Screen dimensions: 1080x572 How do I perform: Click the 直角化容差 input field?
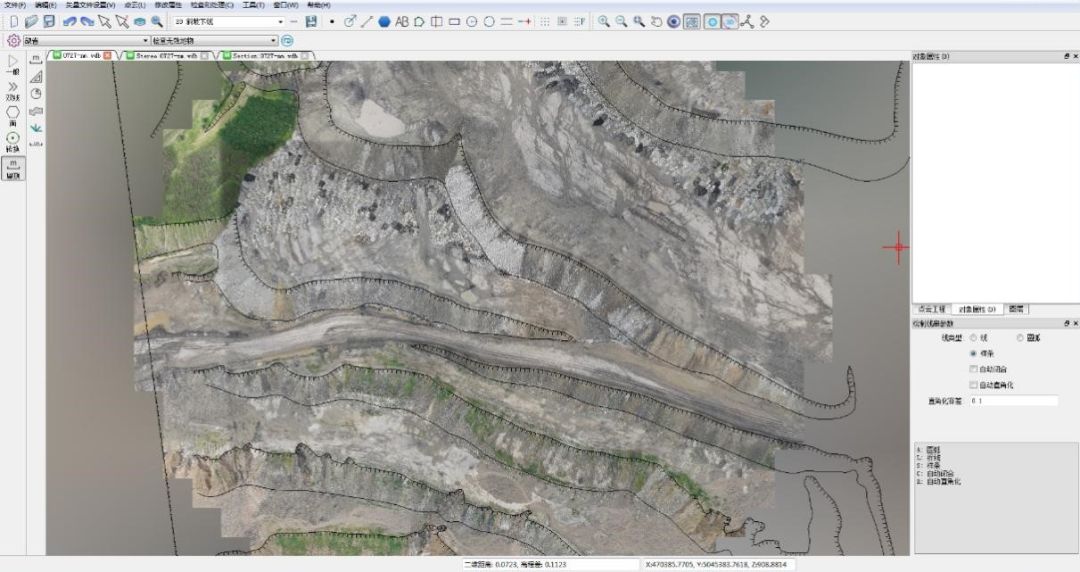tap(1012, 400)
